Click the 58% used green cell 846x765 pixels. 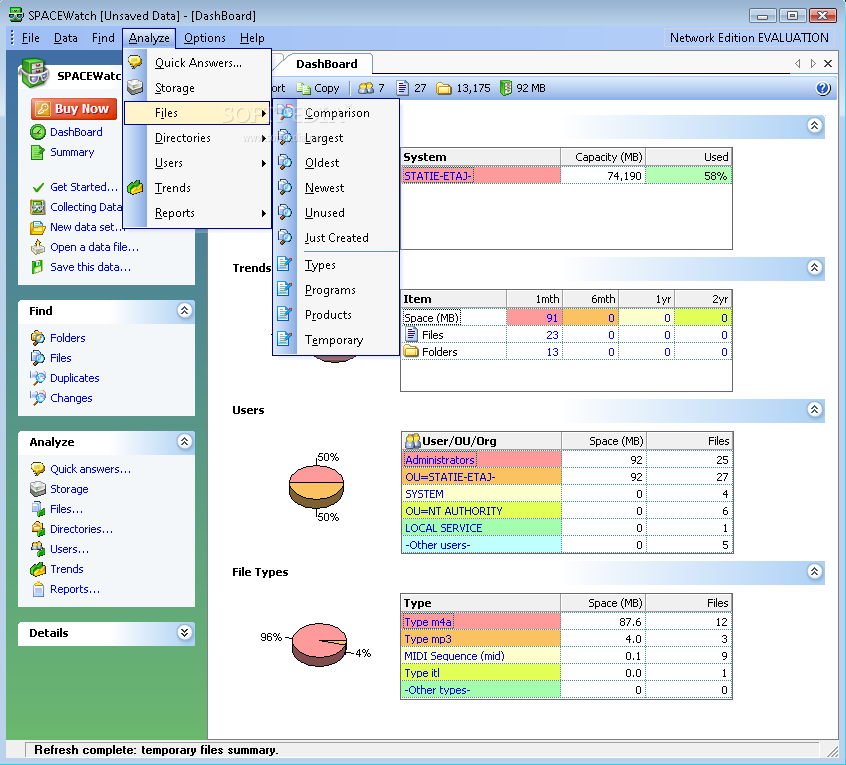(688, 176)
